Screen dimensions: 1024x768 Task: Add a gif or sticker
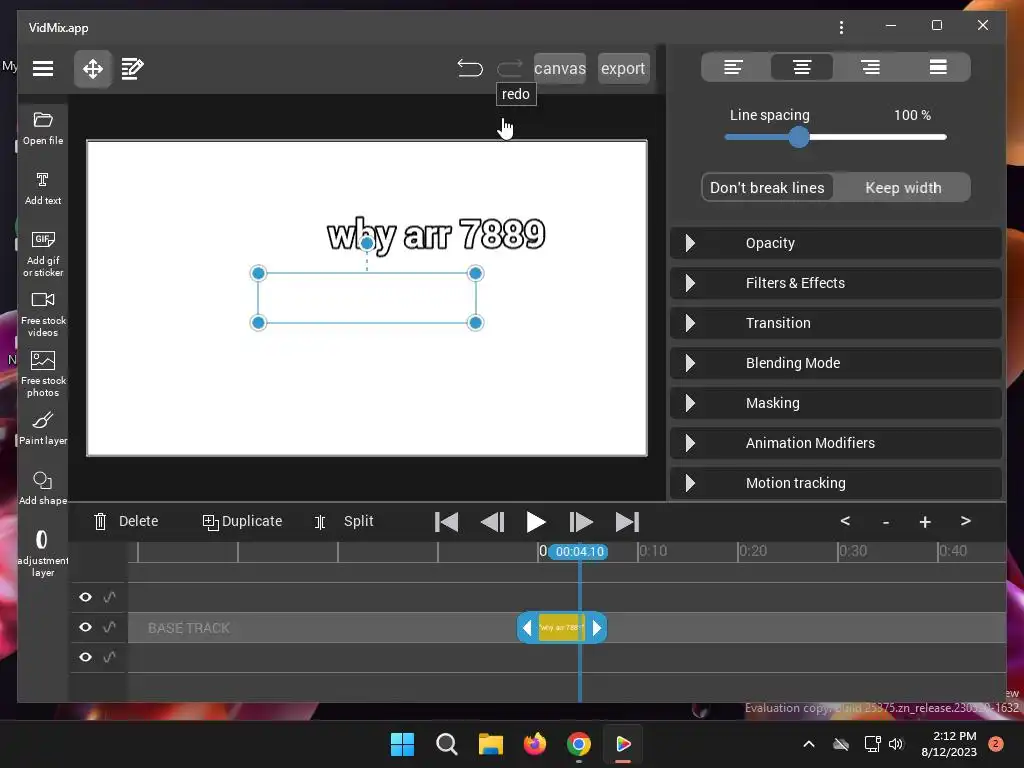point(43,254)
